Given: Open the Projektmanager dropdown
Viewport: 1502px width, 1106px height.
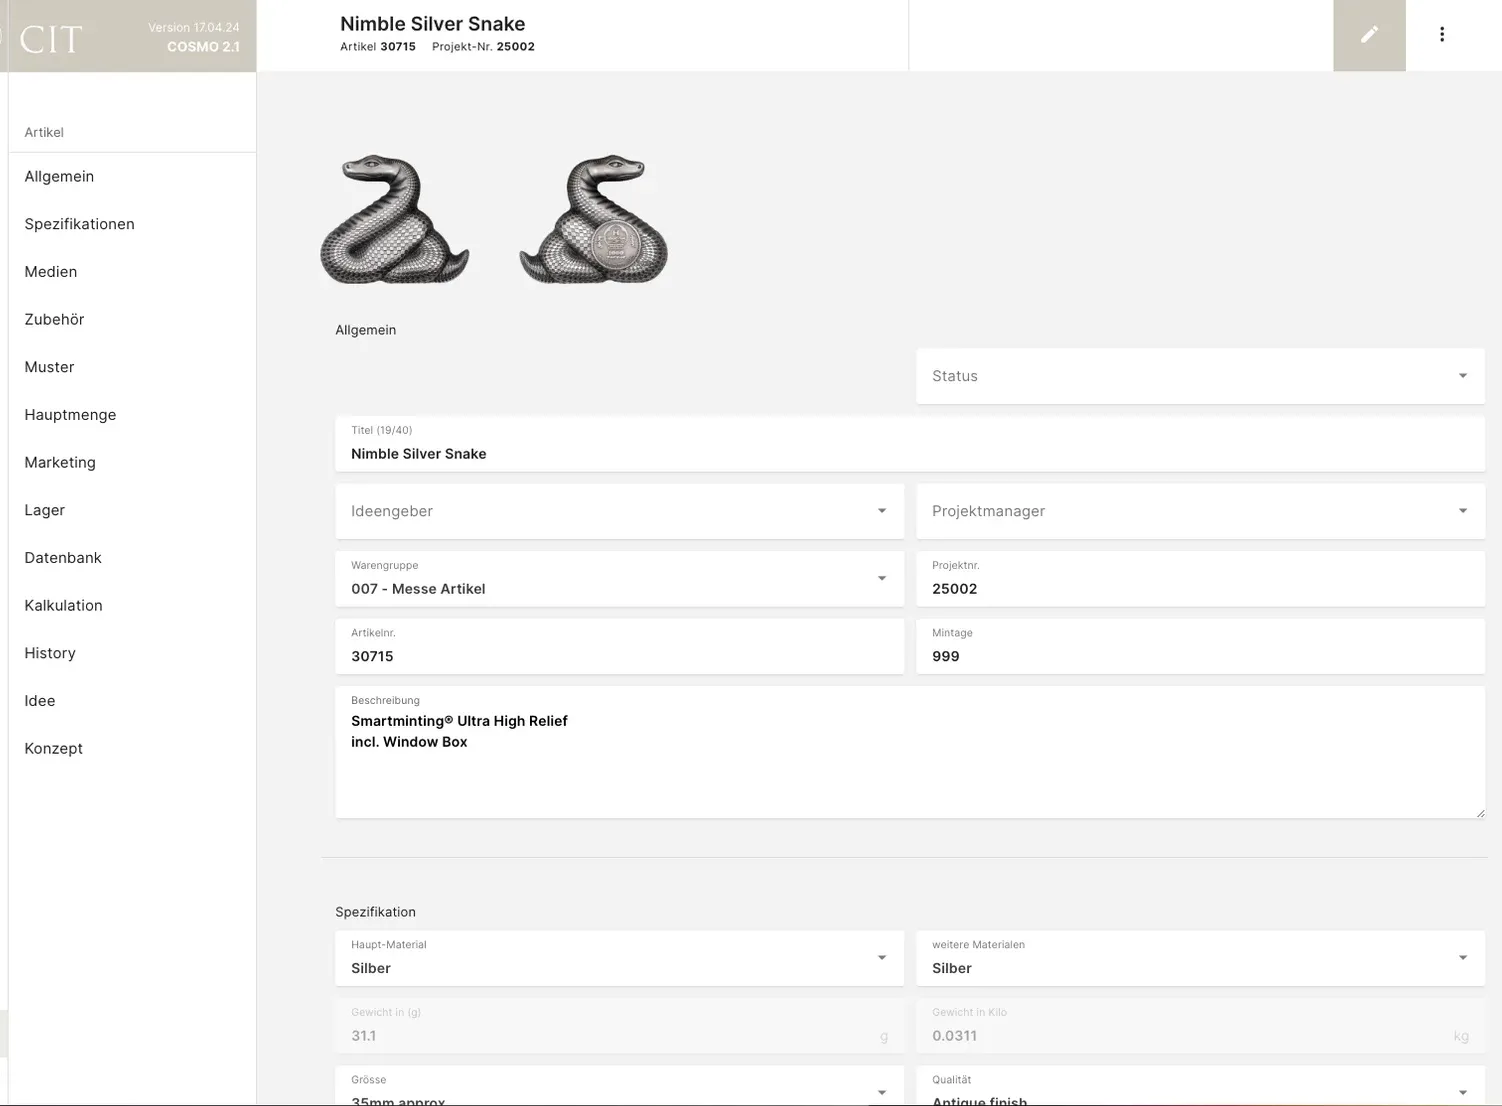Looking at the screenshot, I should pyautogui.click(x=1200, y=511).
